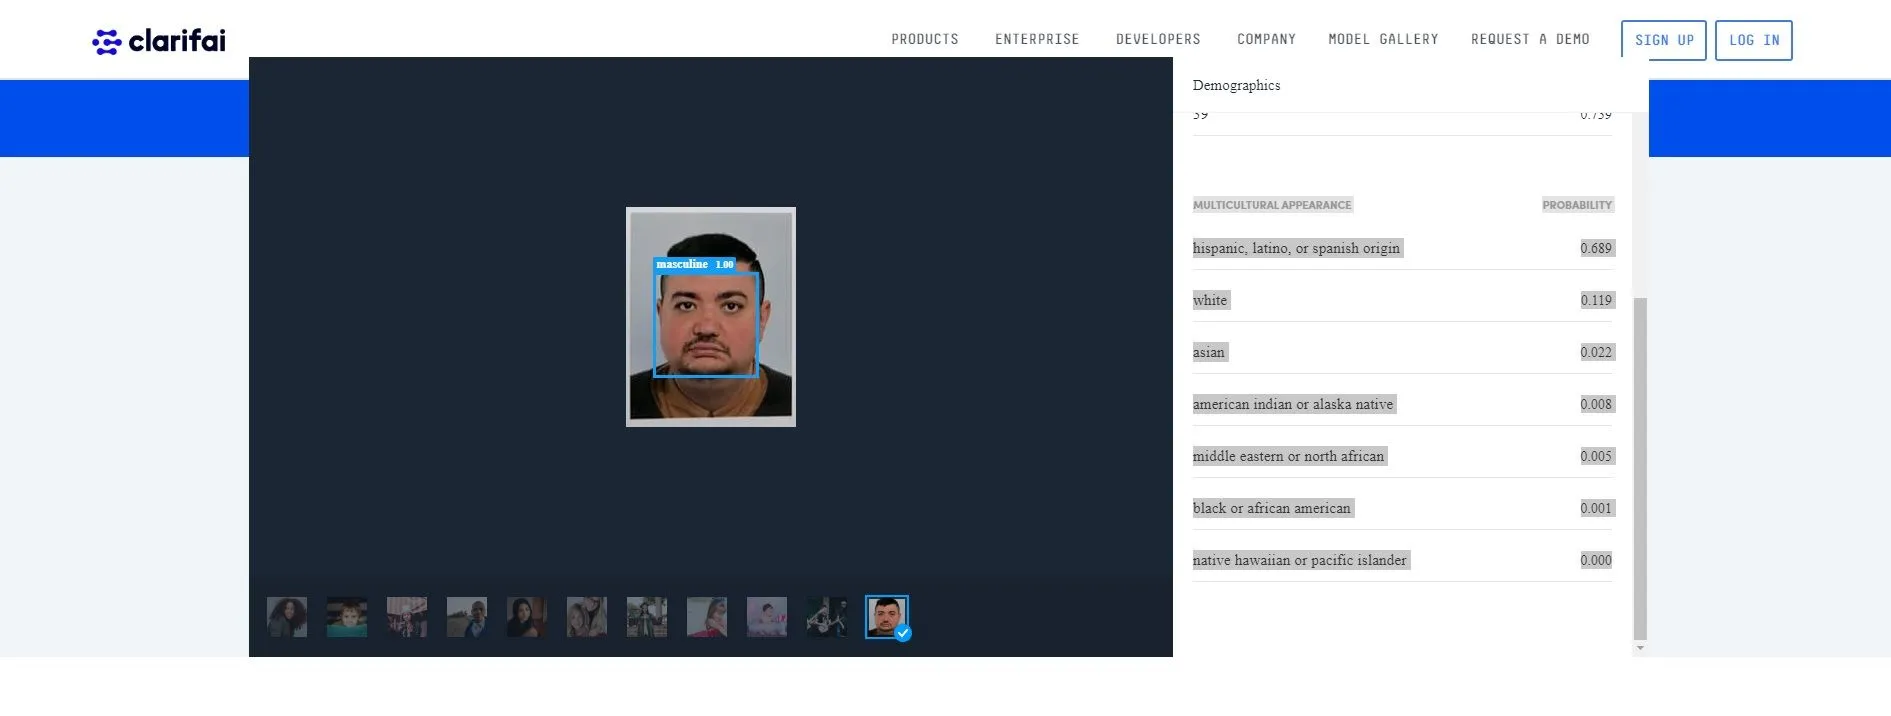Select the second thumbnail in the sample strip
This screenshot has width=1891, height=716.
tap(347, 617)
